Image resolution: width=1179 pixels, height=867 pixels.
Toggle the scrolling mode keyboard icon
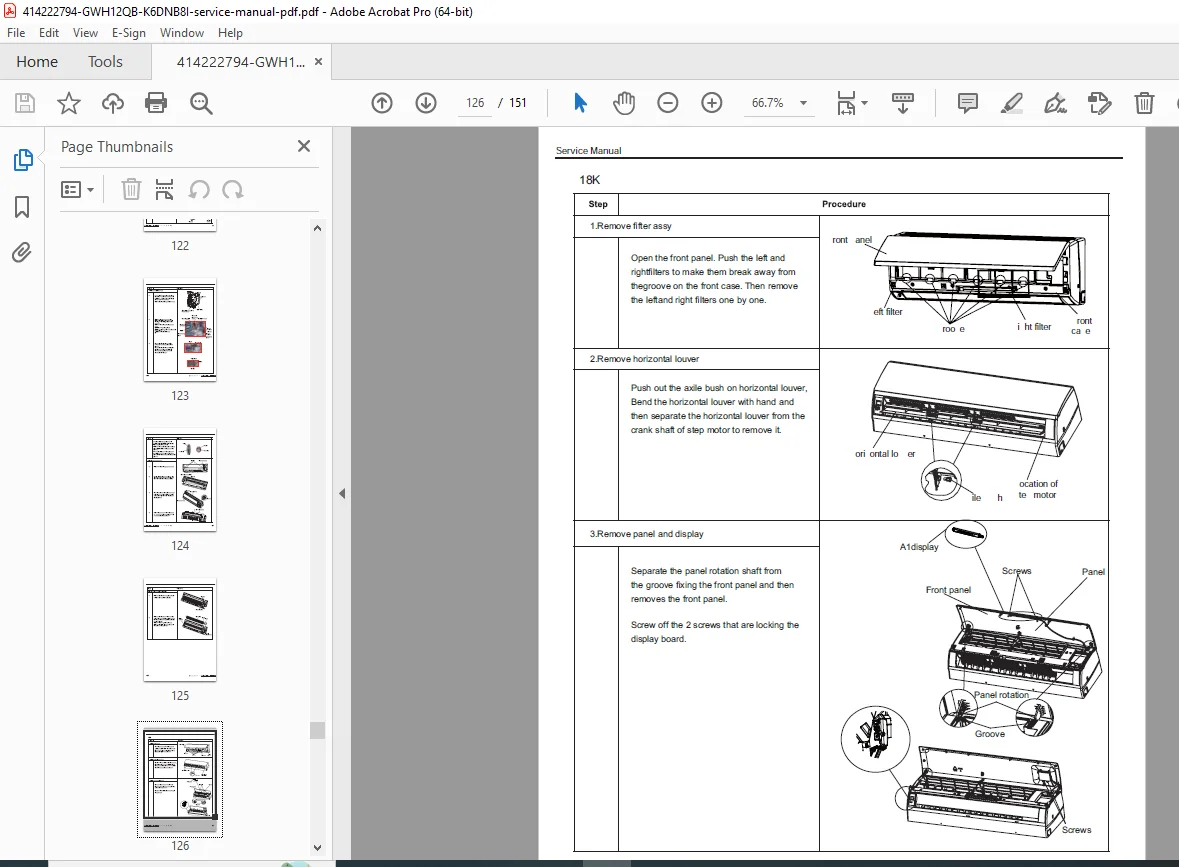pos(902,103)
